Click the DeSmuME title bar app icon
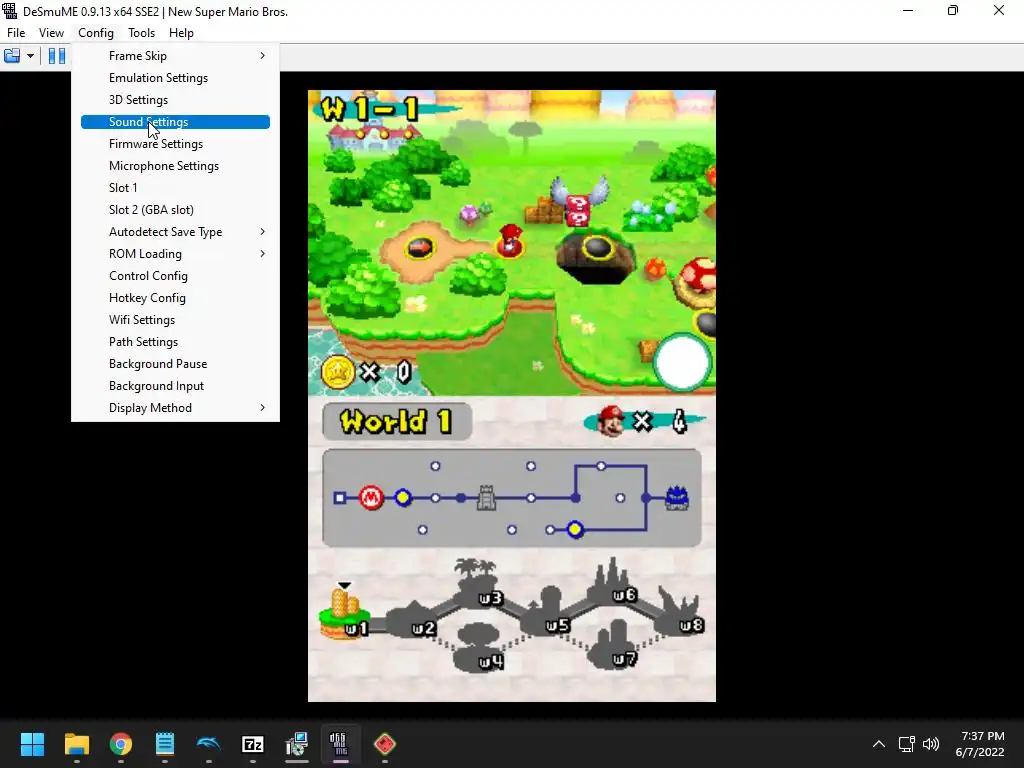 [10, 11]
